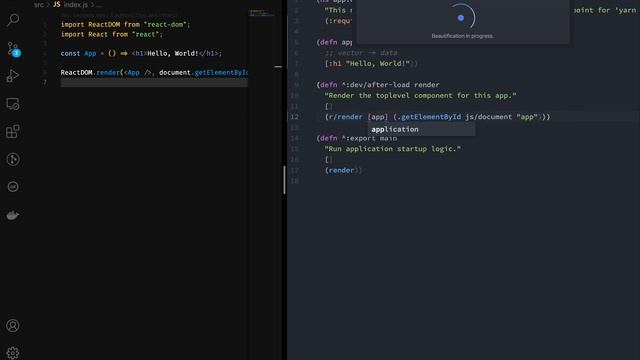Viewport: 640px width, 360px height.
Task: Select the index.js breadcrumb segment
Action: coord(76,4)
